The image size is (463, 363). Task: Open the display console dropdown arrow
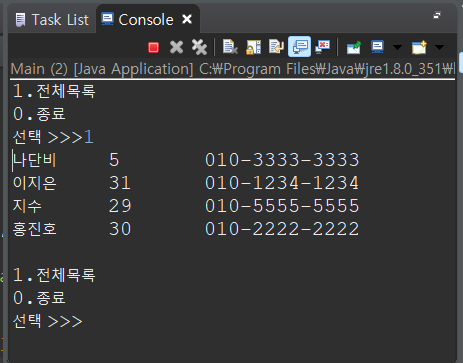click(x=397, y=47)
